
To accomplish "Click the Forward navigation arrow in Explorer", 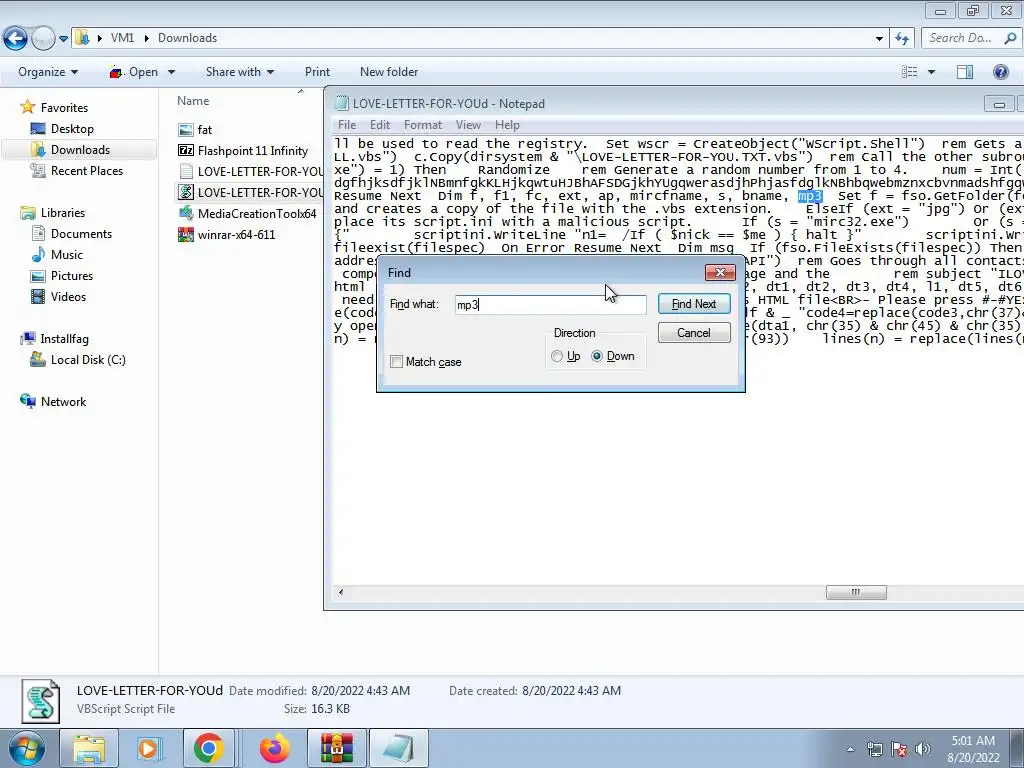I will (43, 38).
